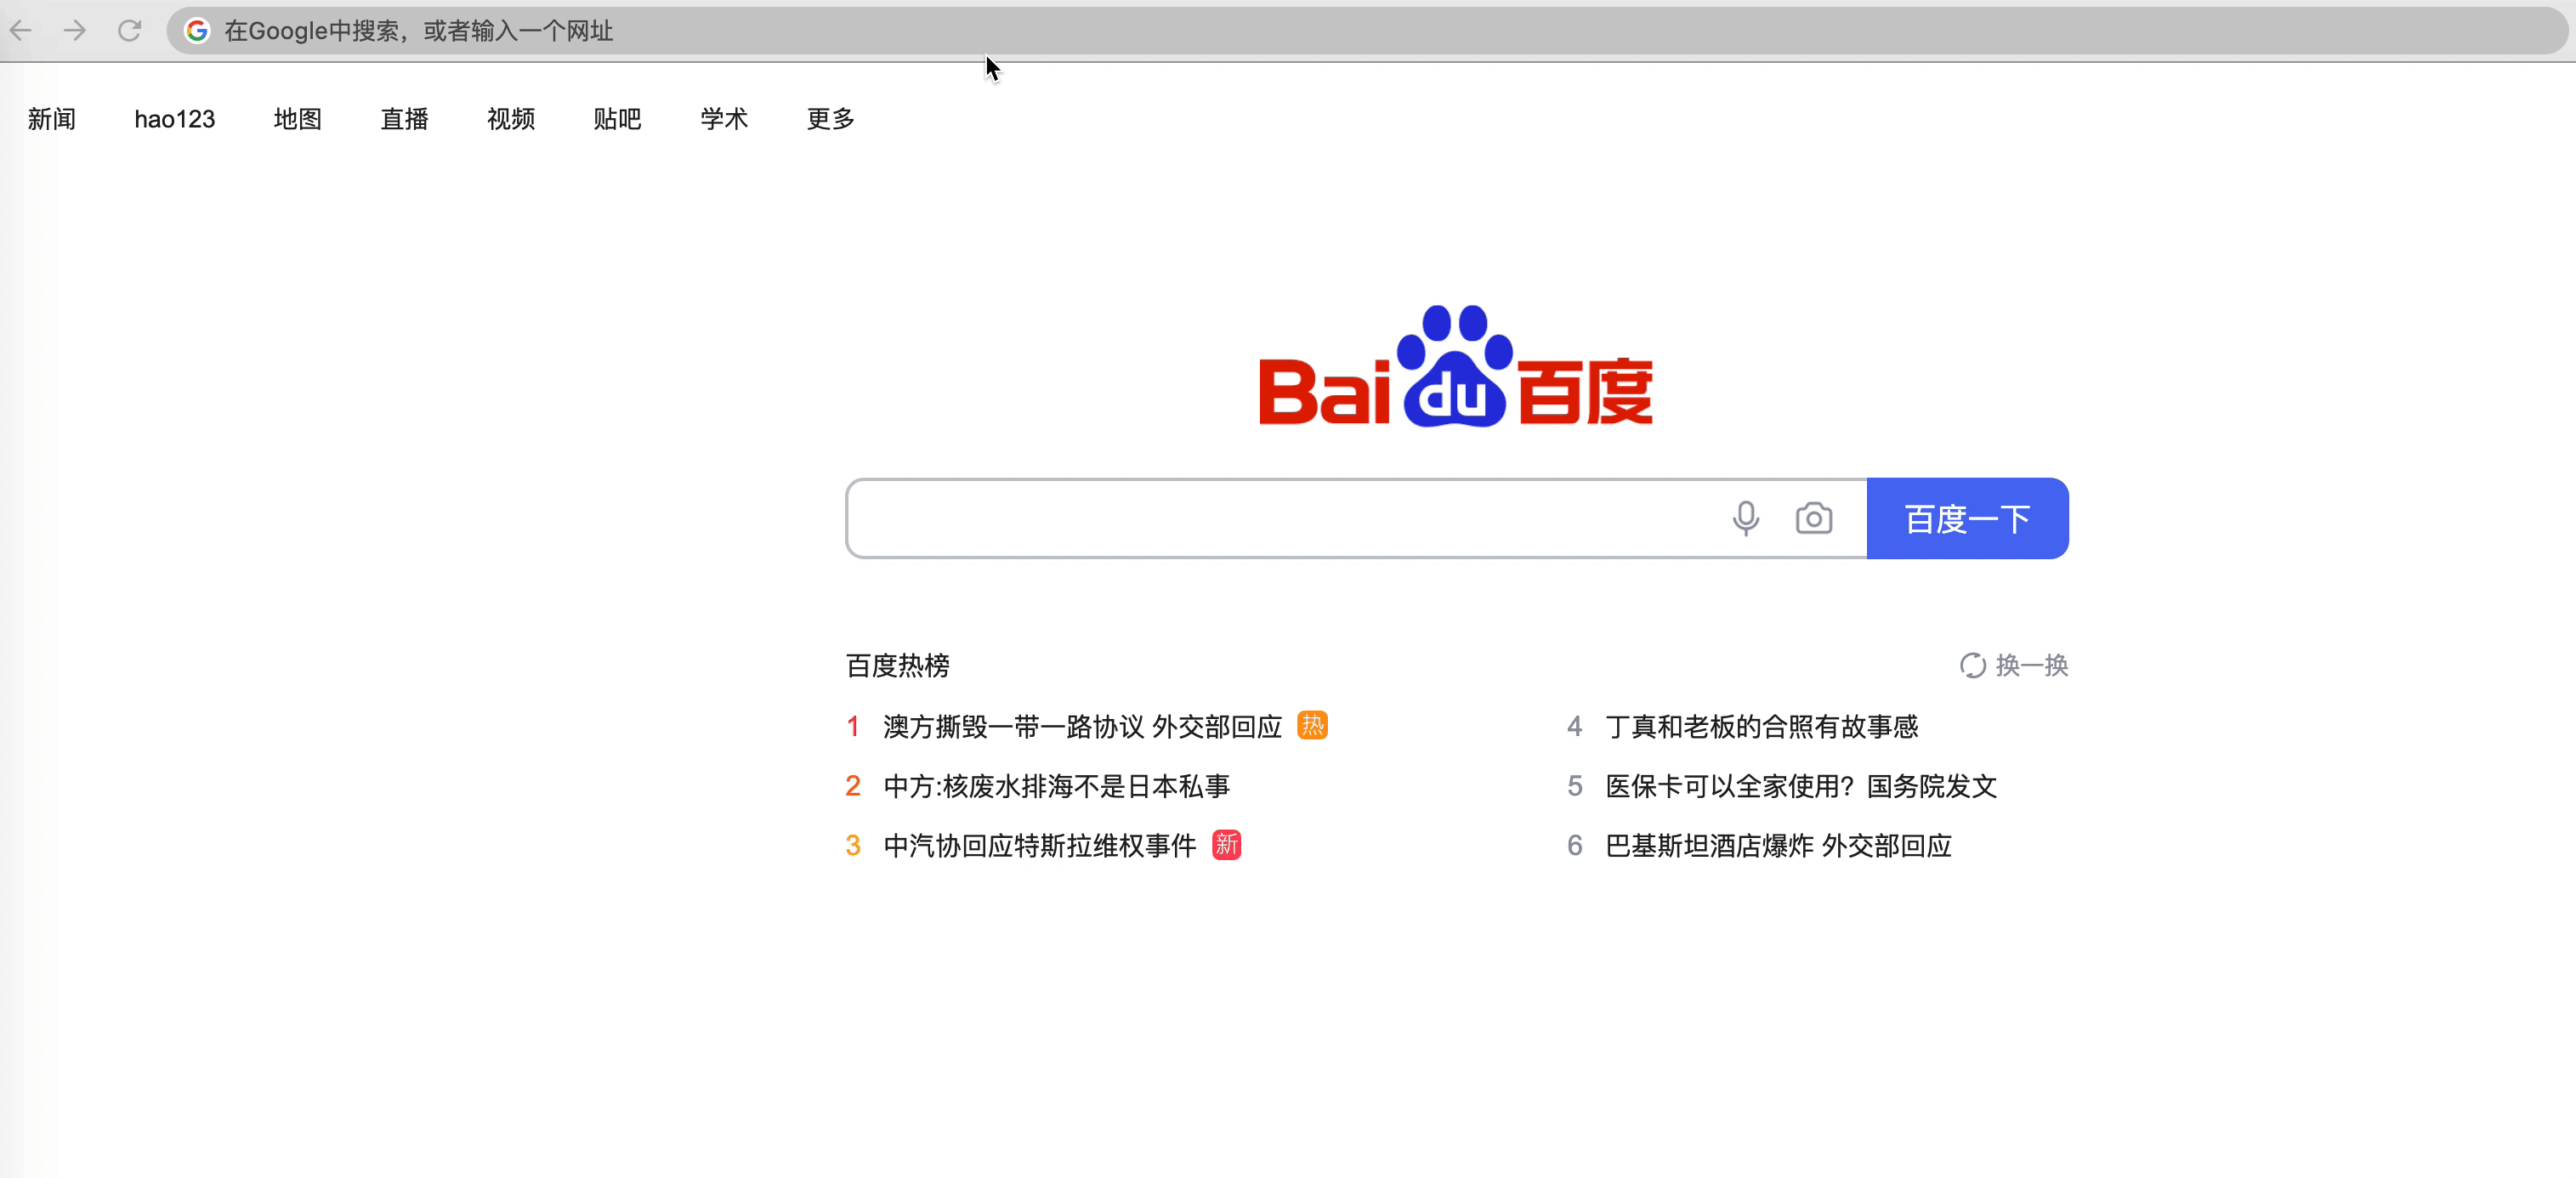Open hot topic 丁真和老板的合照有故事感
The image size is (2576, 1178).
tap(1761, 727)
